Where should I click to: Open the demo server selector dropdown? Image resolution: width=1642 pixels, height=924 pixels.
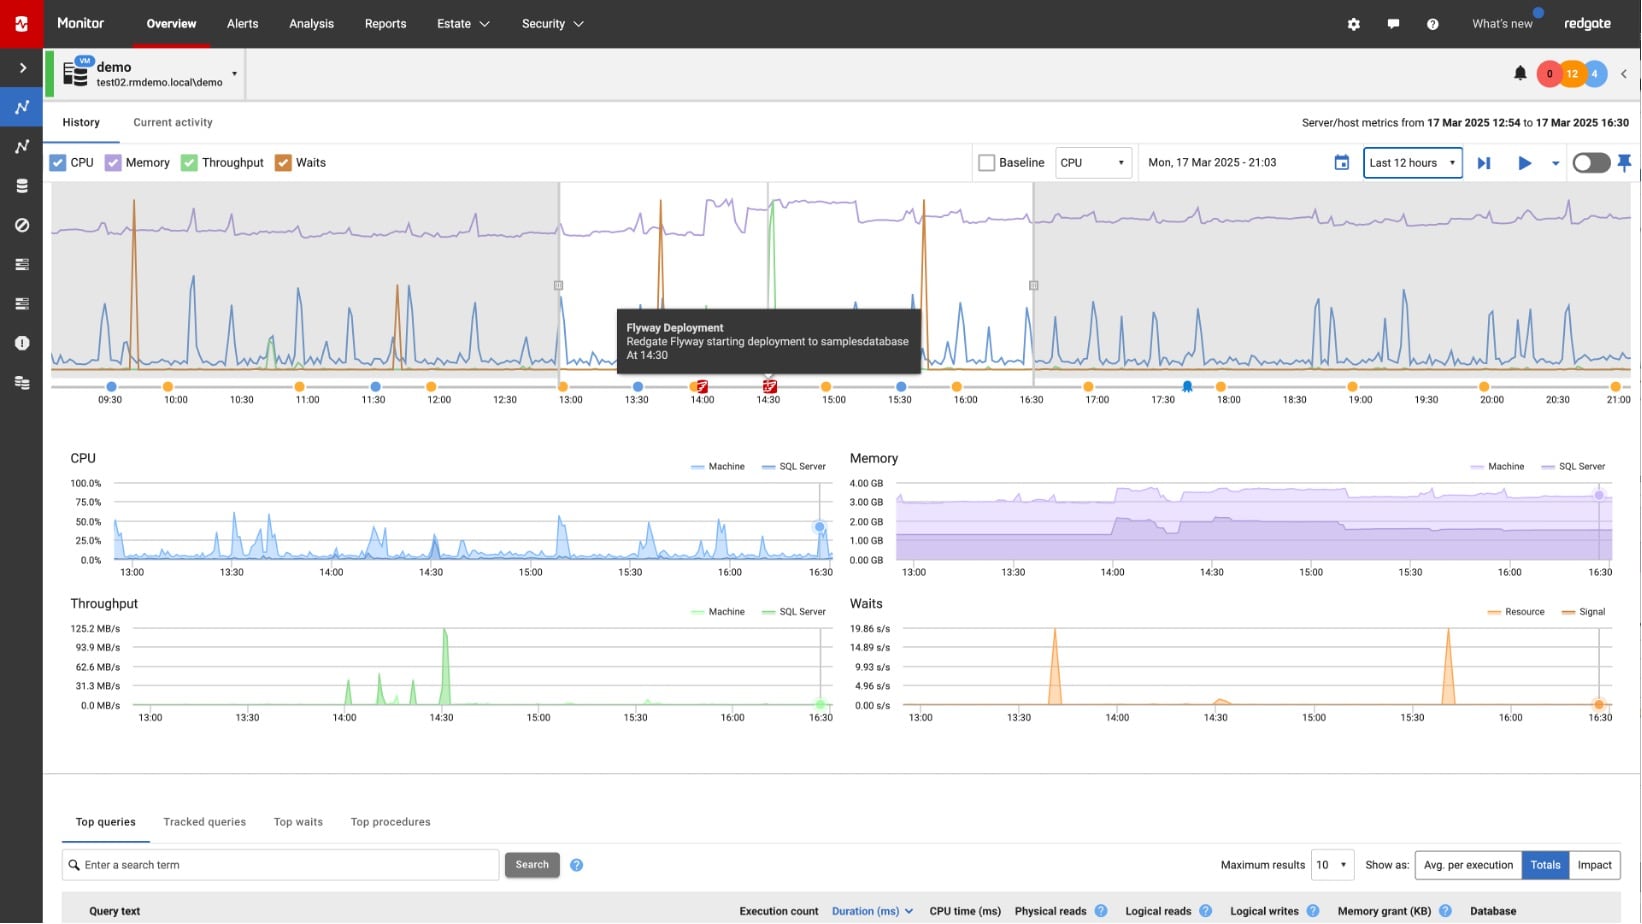point(235,74)
